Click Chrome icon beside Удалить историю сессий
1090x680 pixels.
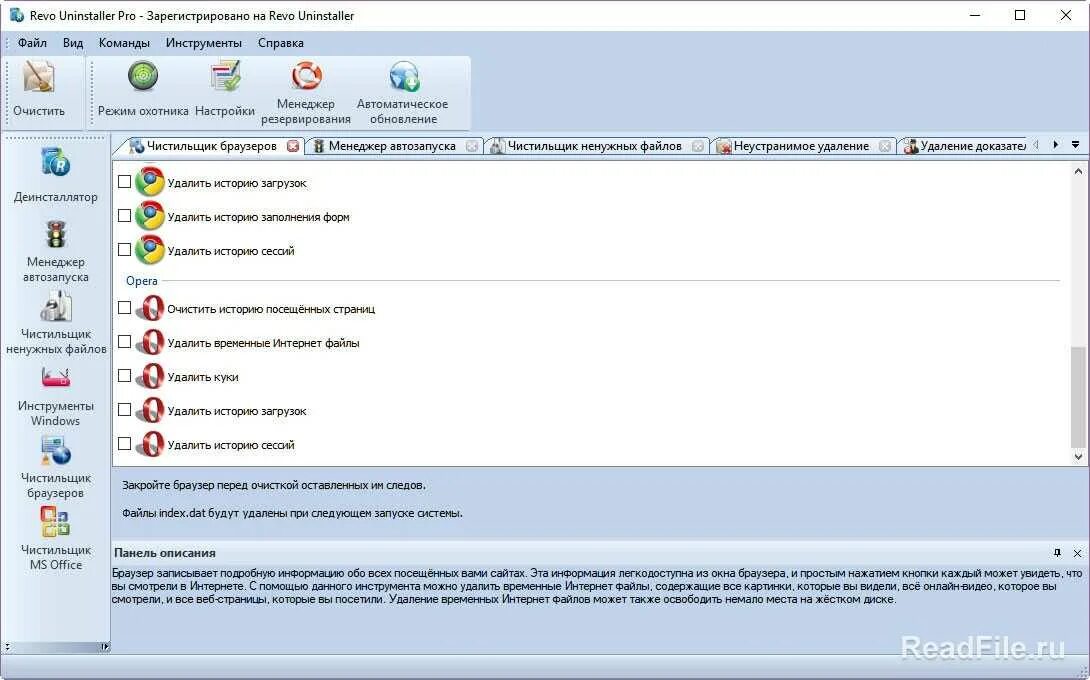click(x=149, y=250)
